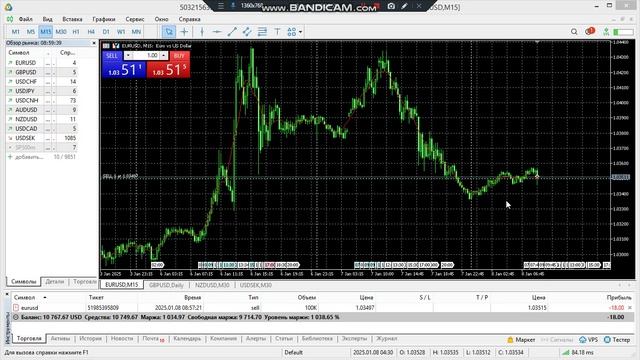Click the SELL button on chart
Viewport: 640px width, 360px height.
(x=112, y=56)
